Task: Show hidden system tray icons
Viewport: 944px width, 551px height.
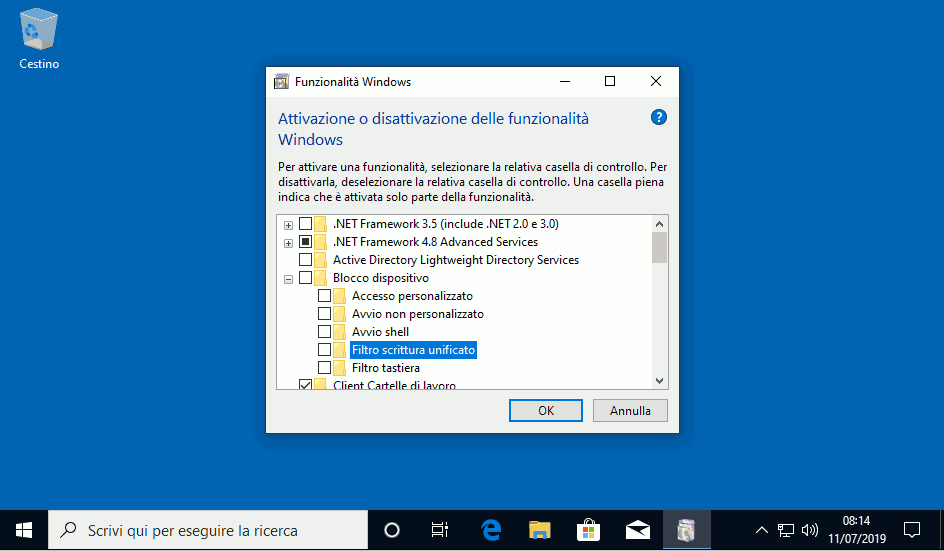Action: click(x=762, y=531)
